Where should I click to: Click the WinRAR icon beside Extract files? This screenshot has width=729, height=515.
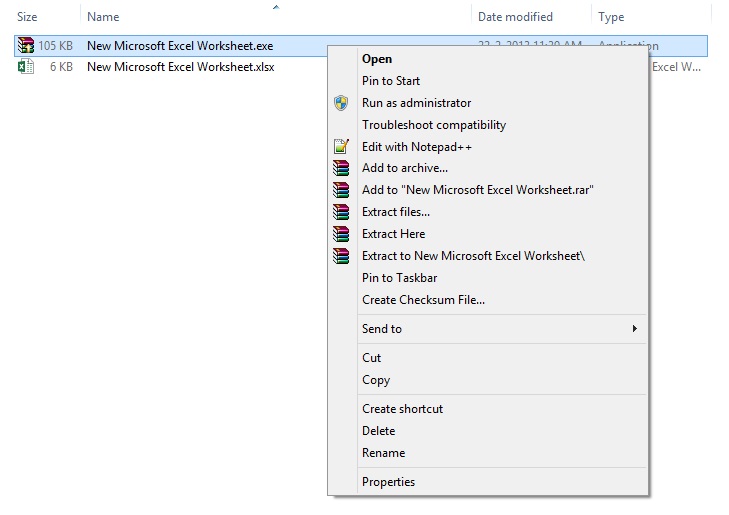[x=341, y=211]
